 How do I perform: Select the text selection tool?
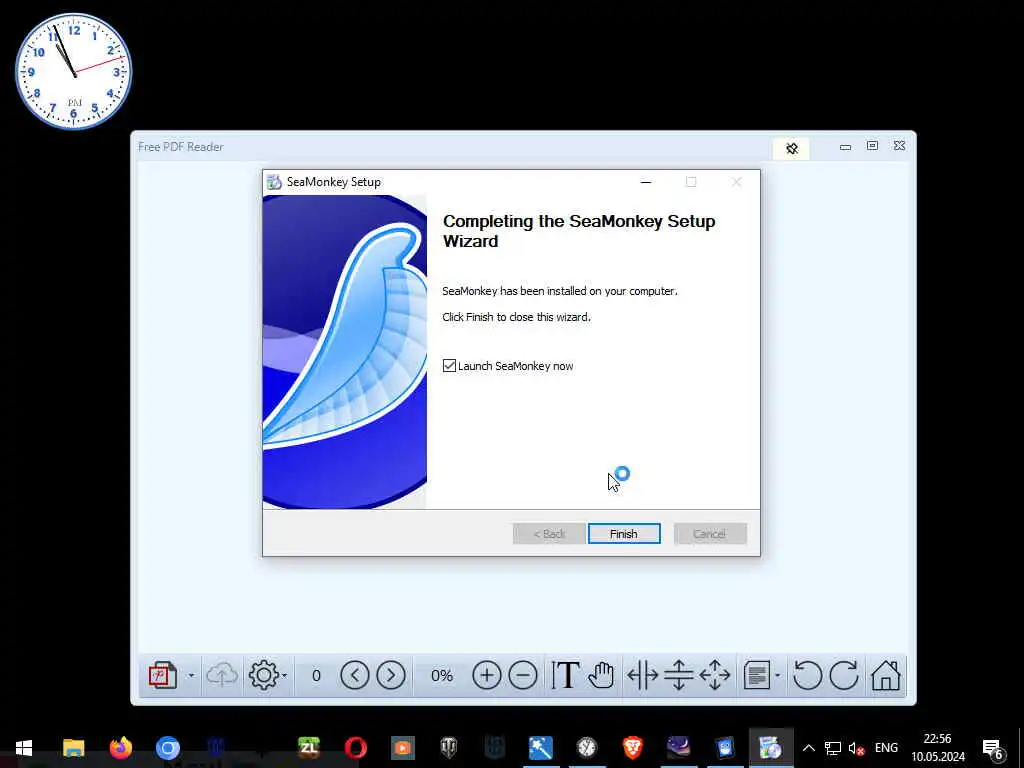pos(565,675)
